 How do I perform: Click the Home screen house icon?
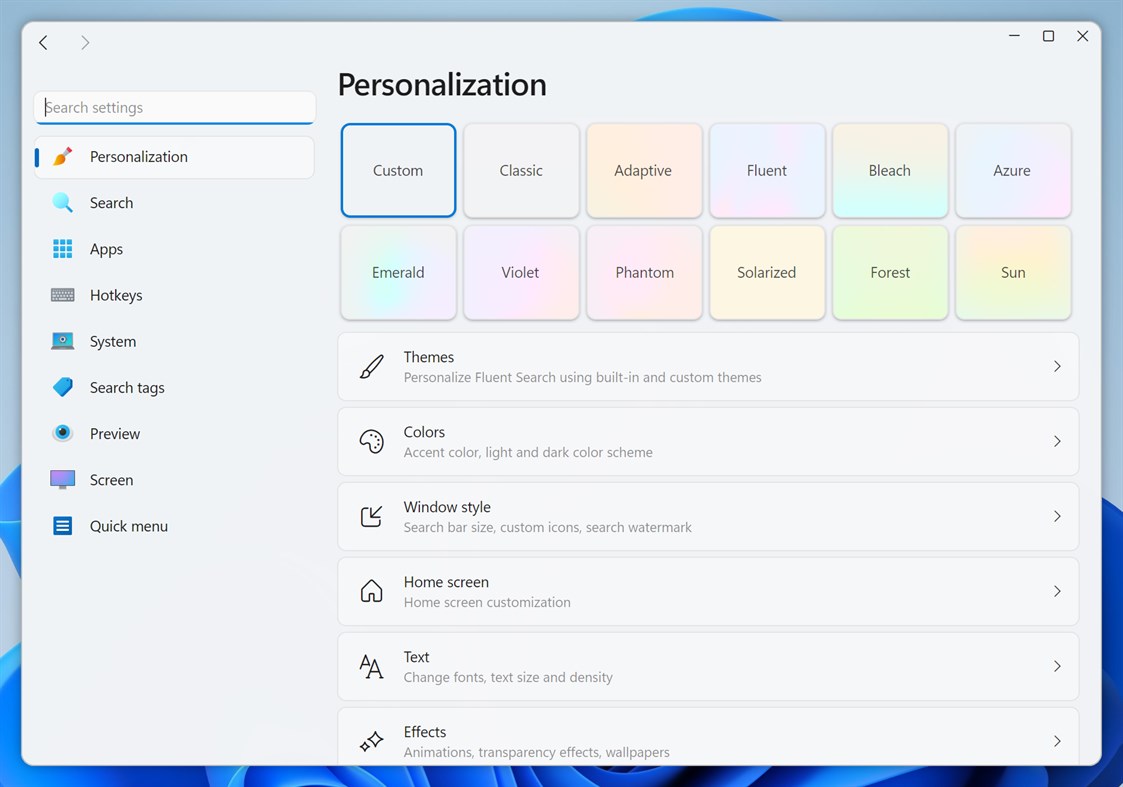pyautogui.click(x=371, y=591)
